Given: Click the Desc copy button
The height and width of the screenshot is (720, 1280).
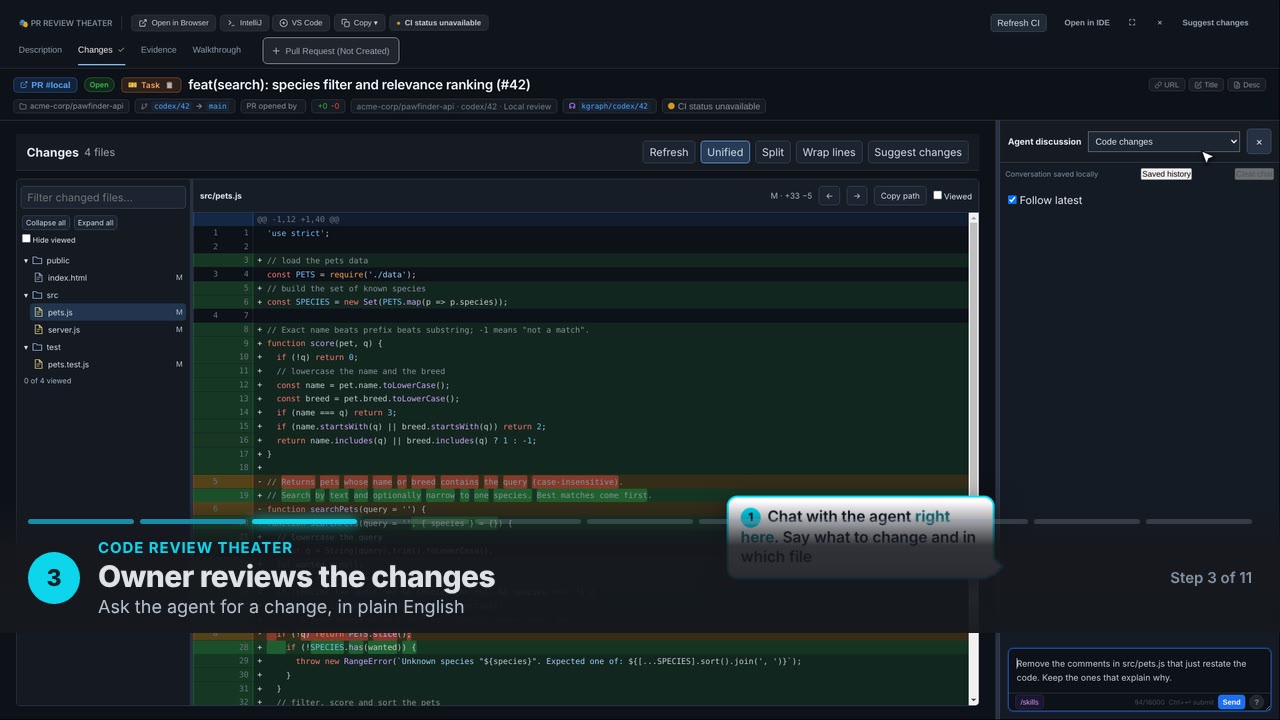Looking at the screenshot, I should click(1247, 85).
